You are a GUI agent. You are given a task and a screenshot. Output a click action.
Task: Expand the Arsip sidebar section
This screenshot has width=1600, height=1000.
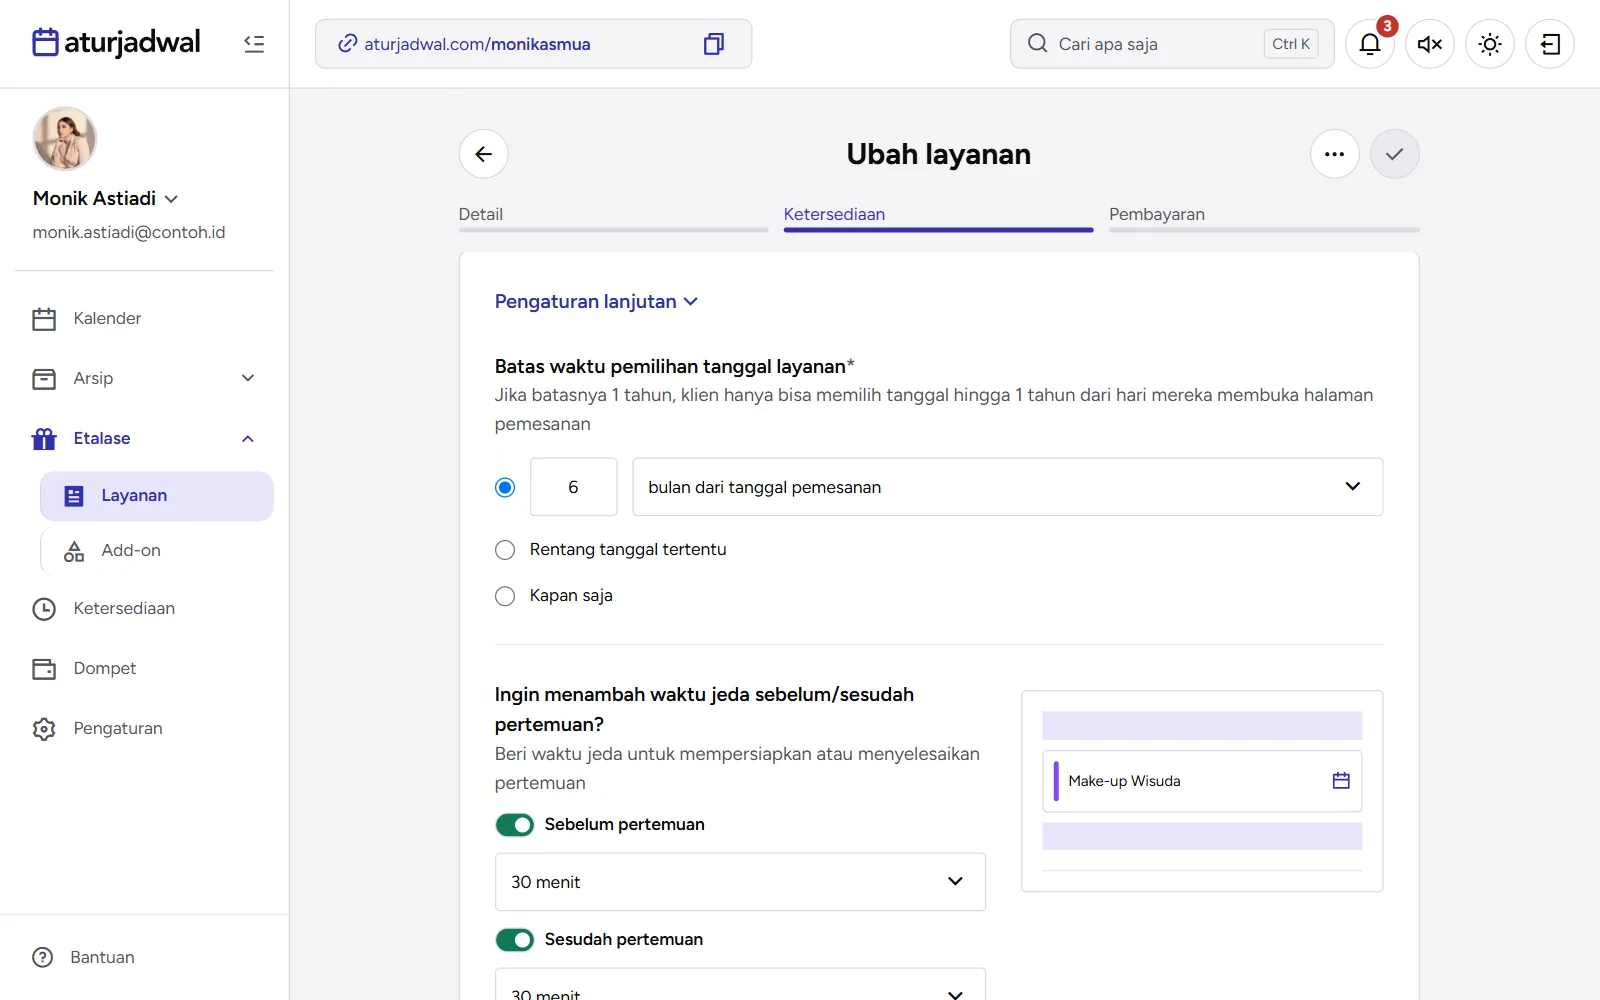click(x=145, y=379)
